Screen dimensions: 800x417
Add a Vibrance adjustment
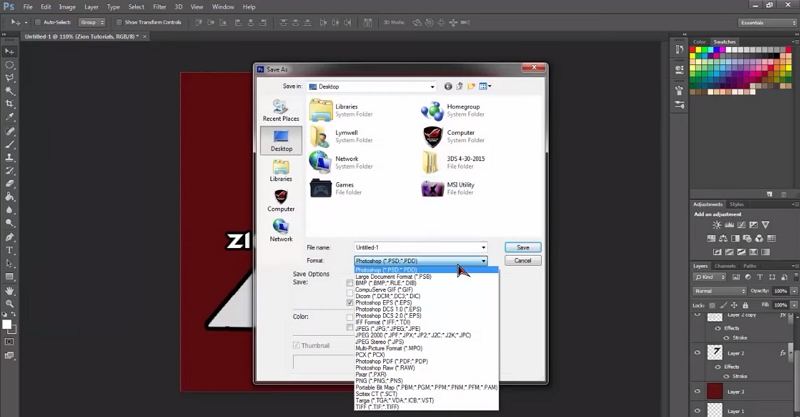click(765, 225)
